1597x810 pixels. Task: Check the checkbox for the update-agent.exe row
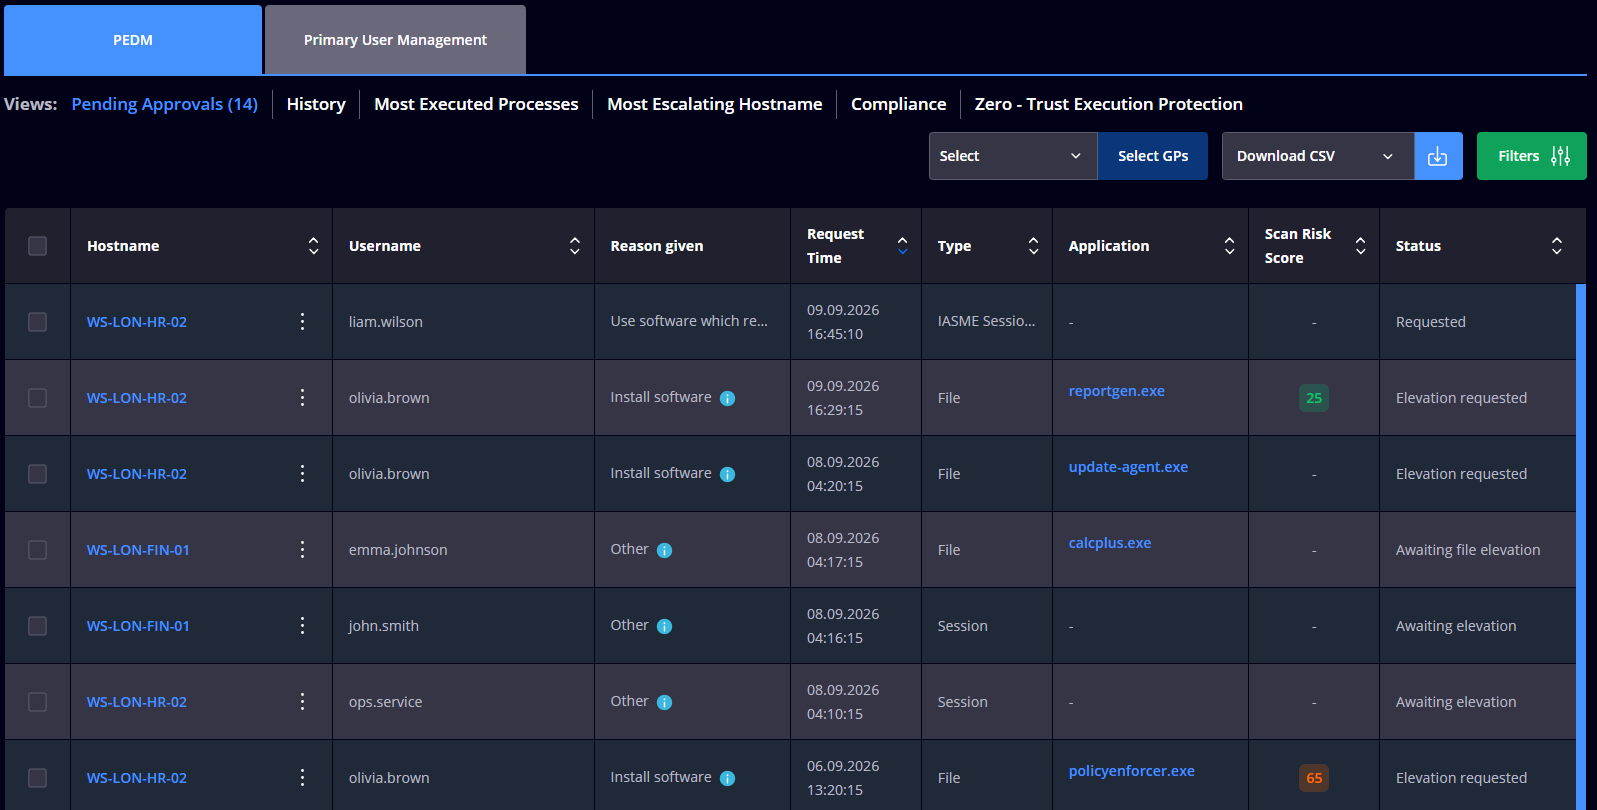[x=37, y=474]
